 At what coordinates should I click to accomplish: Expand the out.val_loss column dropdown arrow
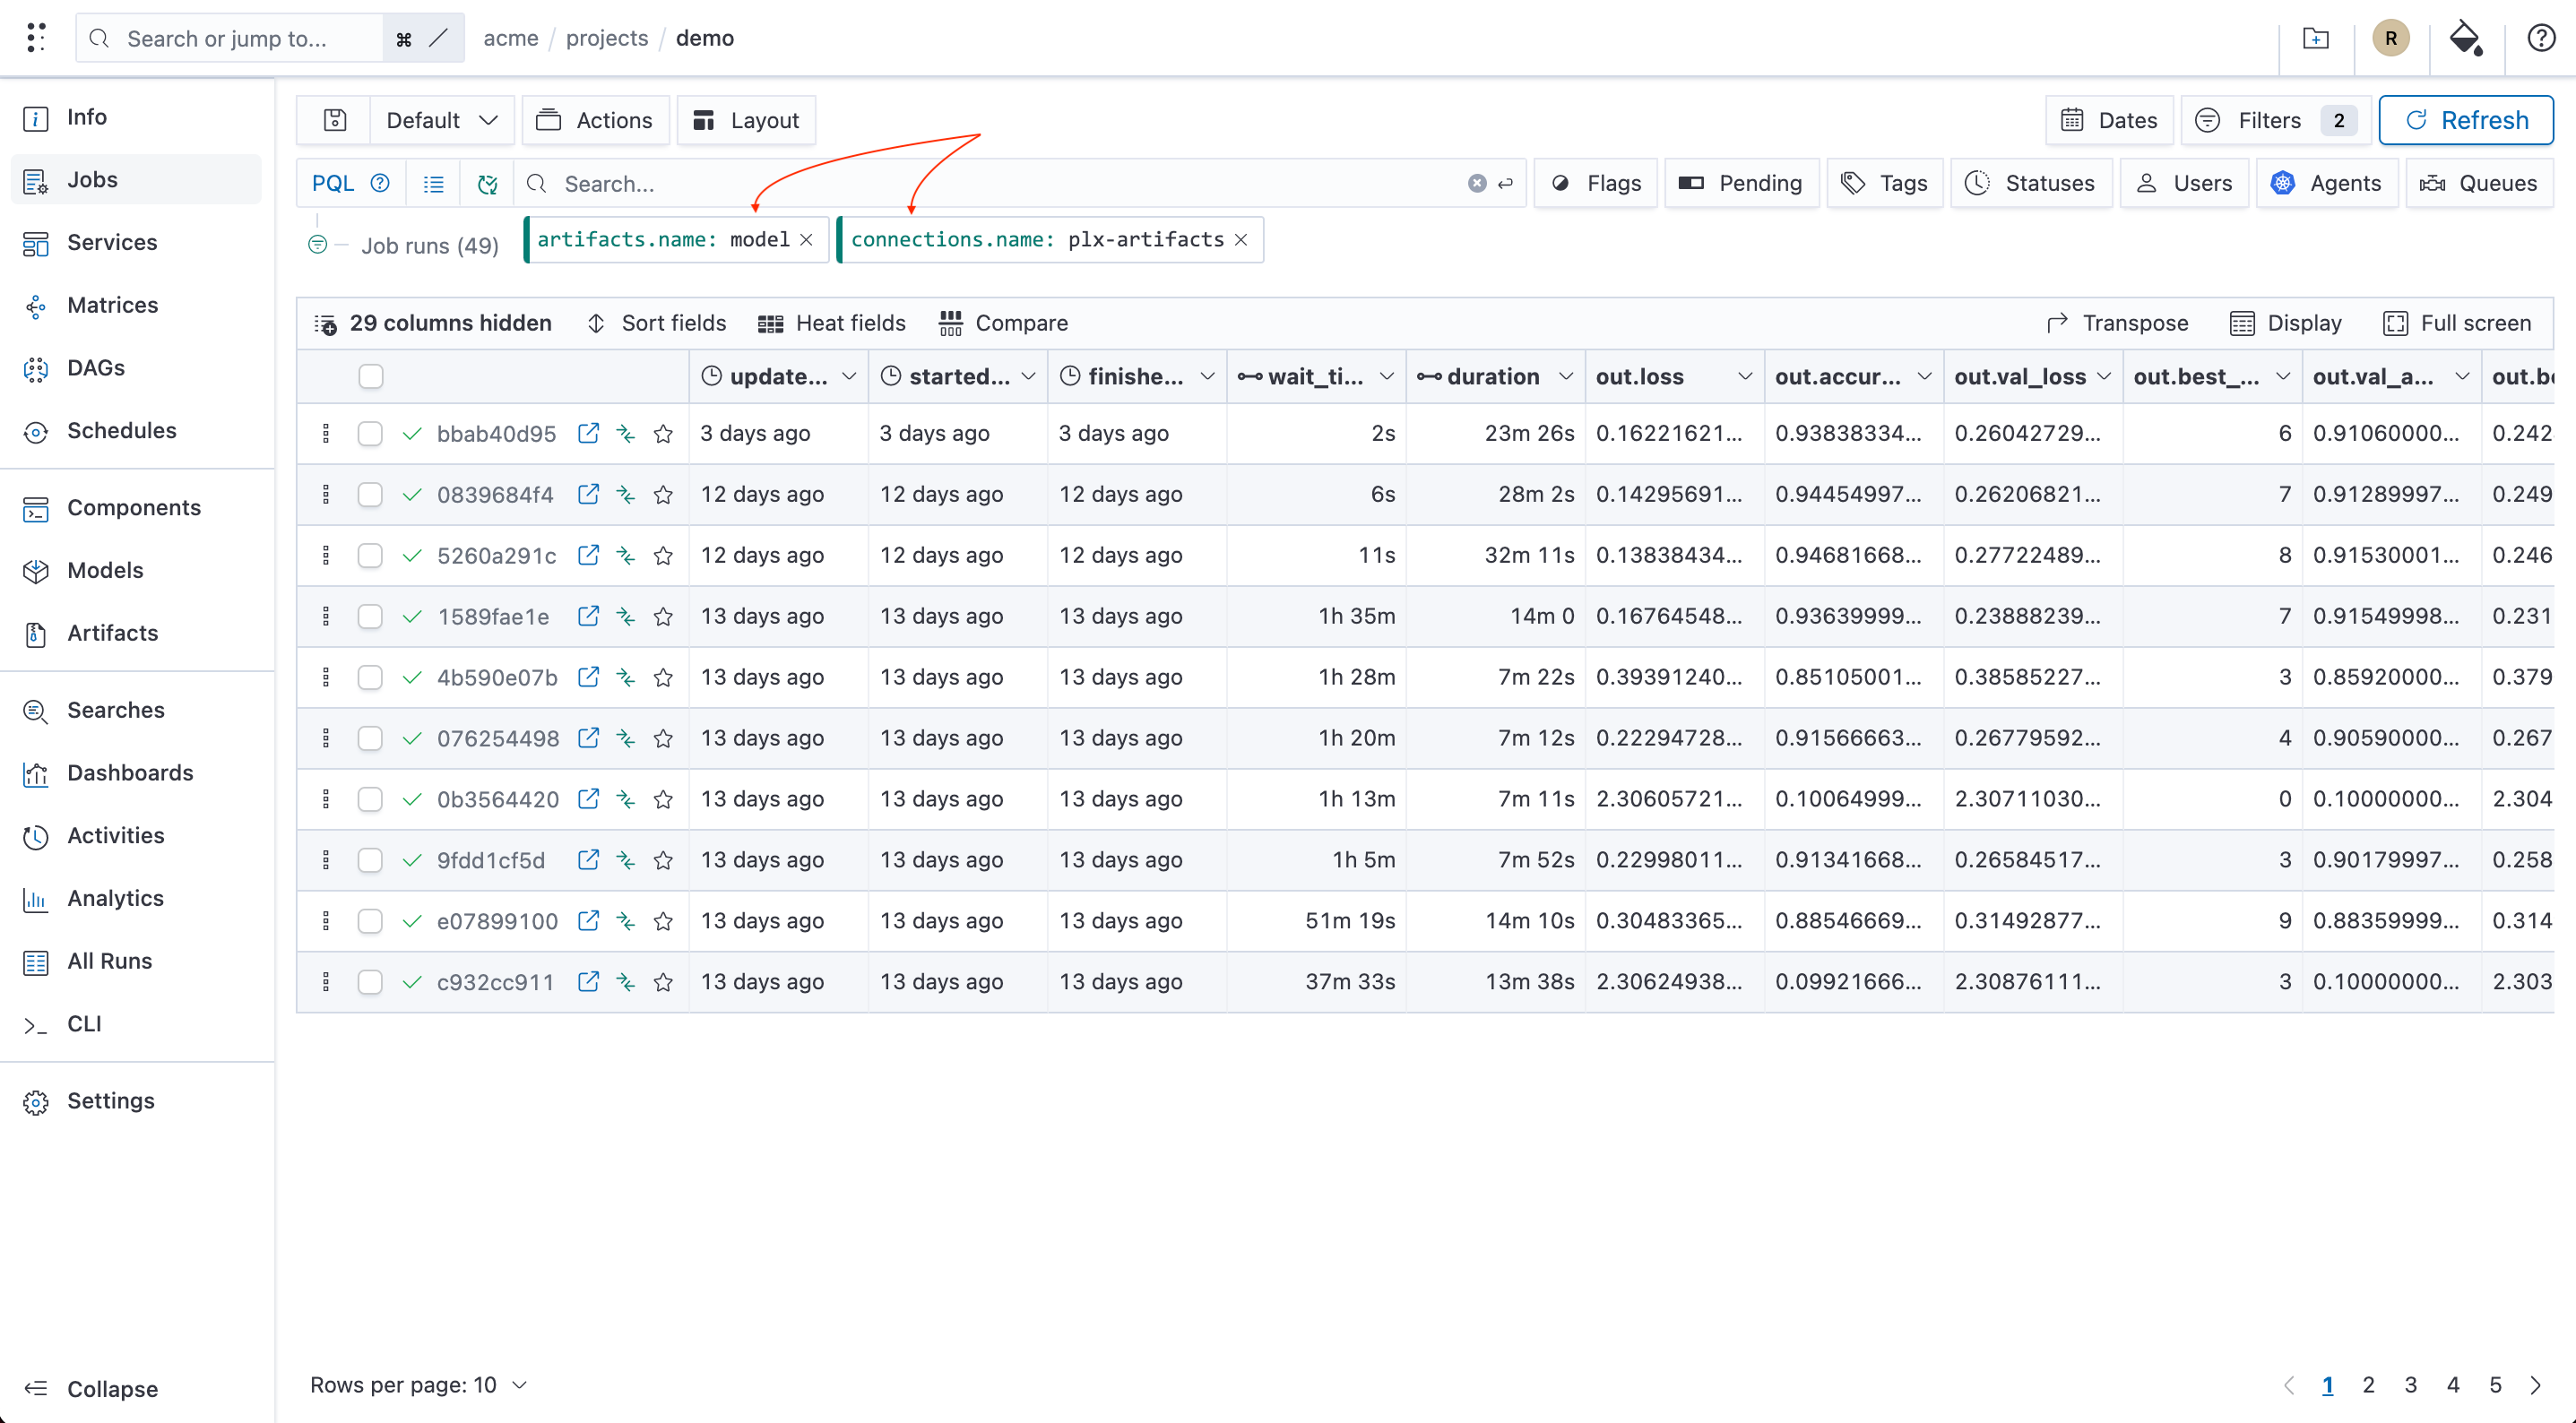[x=2104, y=376]
